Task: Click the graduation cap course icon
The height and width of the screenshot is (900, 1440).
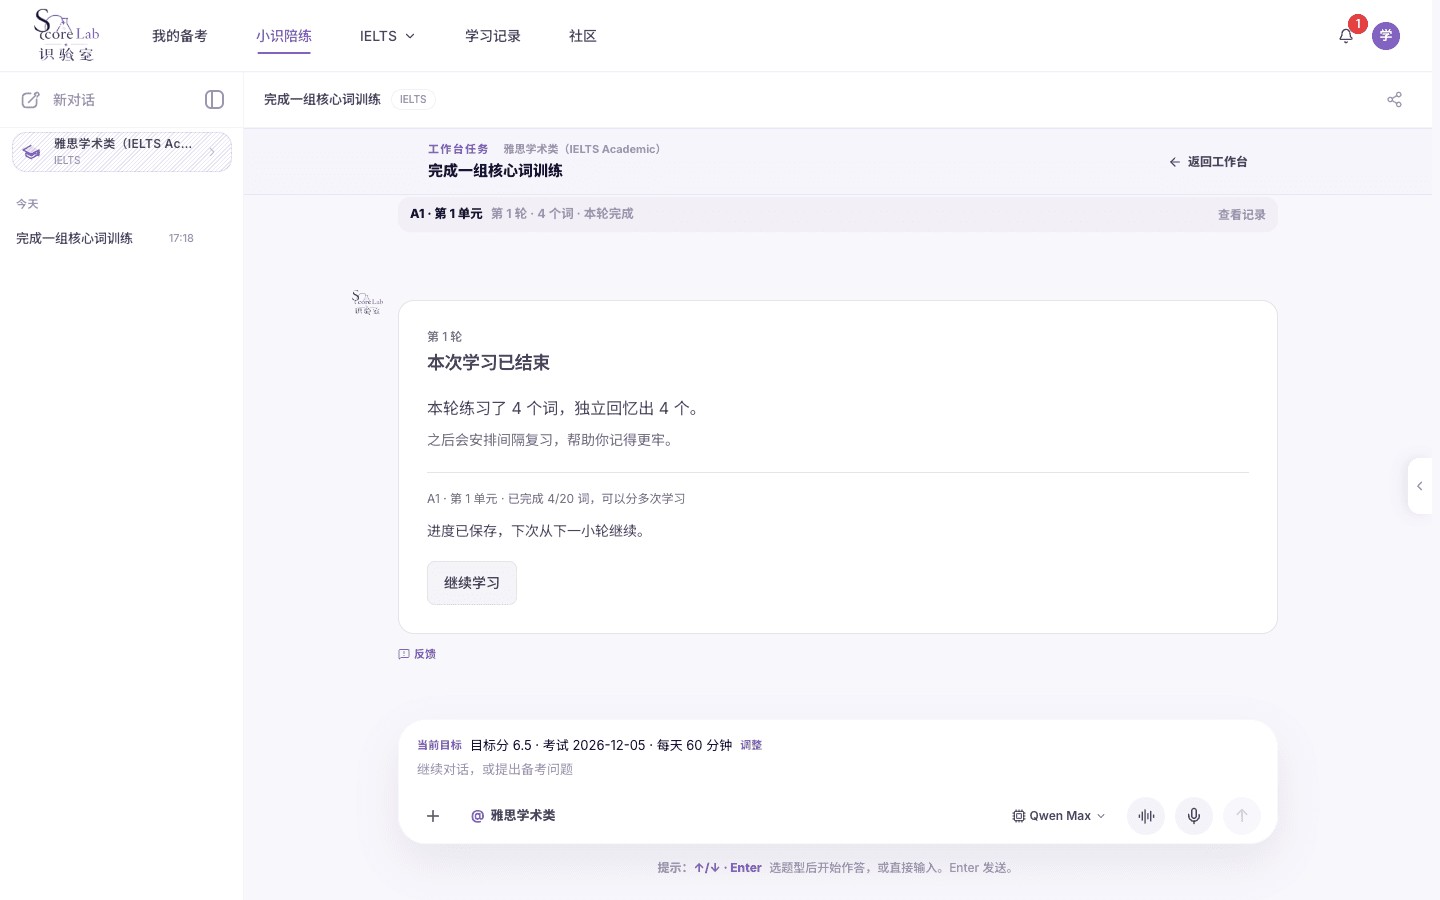Action: coord(32,152)
